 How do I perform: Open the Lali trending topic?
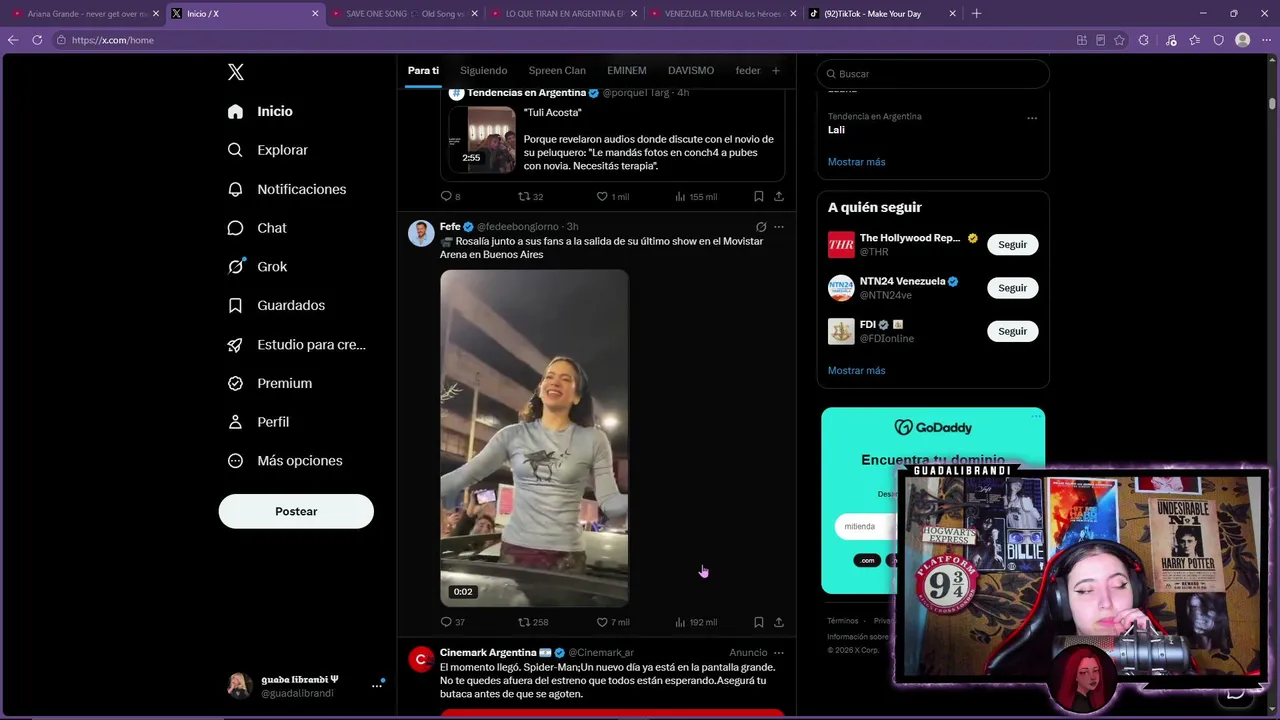(x=836, y=130)
